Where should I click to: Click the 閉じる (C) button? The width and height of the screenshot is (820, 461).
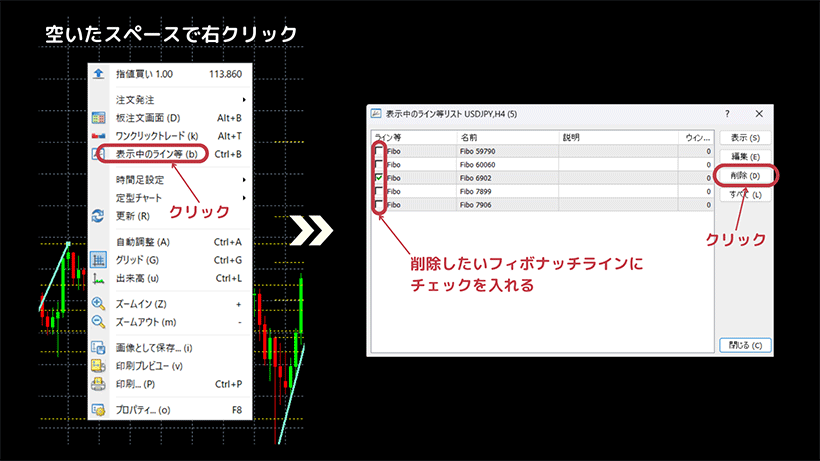pos(745,345)
